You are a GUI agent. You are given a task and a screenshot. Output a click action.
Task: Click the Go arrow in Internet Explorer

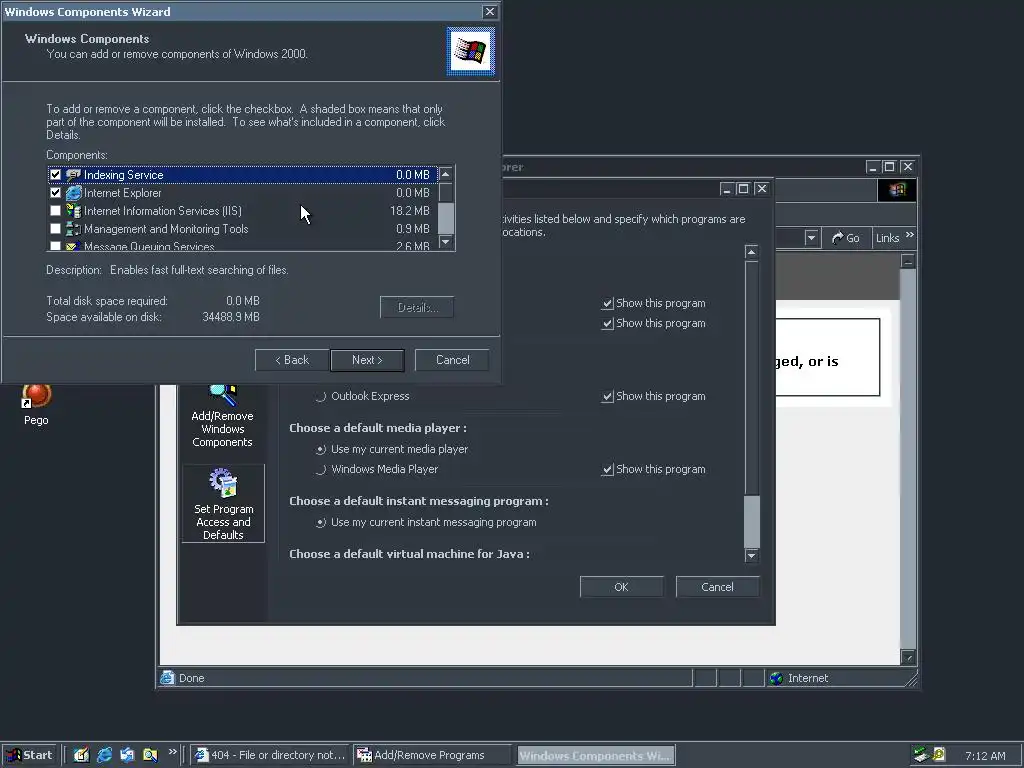(x=837, y=238)
